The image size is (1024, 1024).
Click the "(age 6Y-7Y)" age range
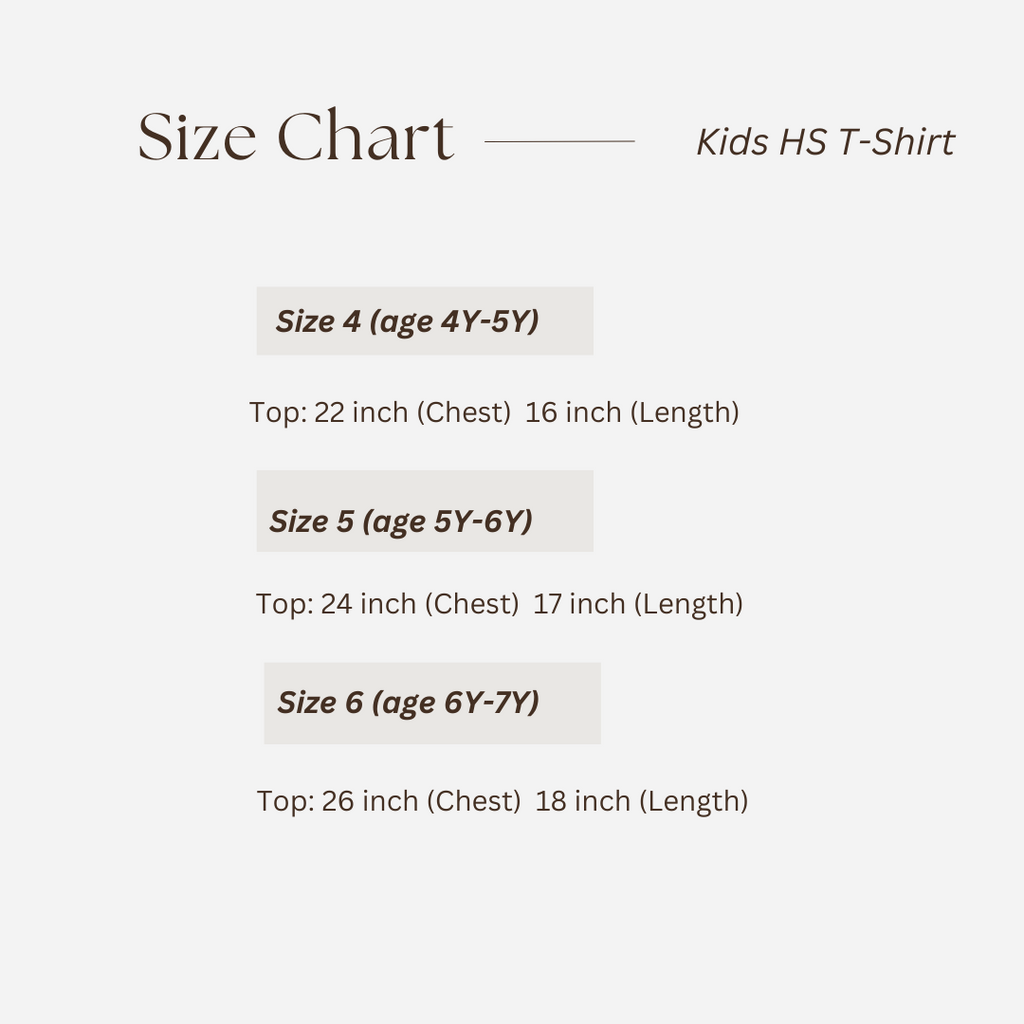pyautogui.click(x=456, y=702)
